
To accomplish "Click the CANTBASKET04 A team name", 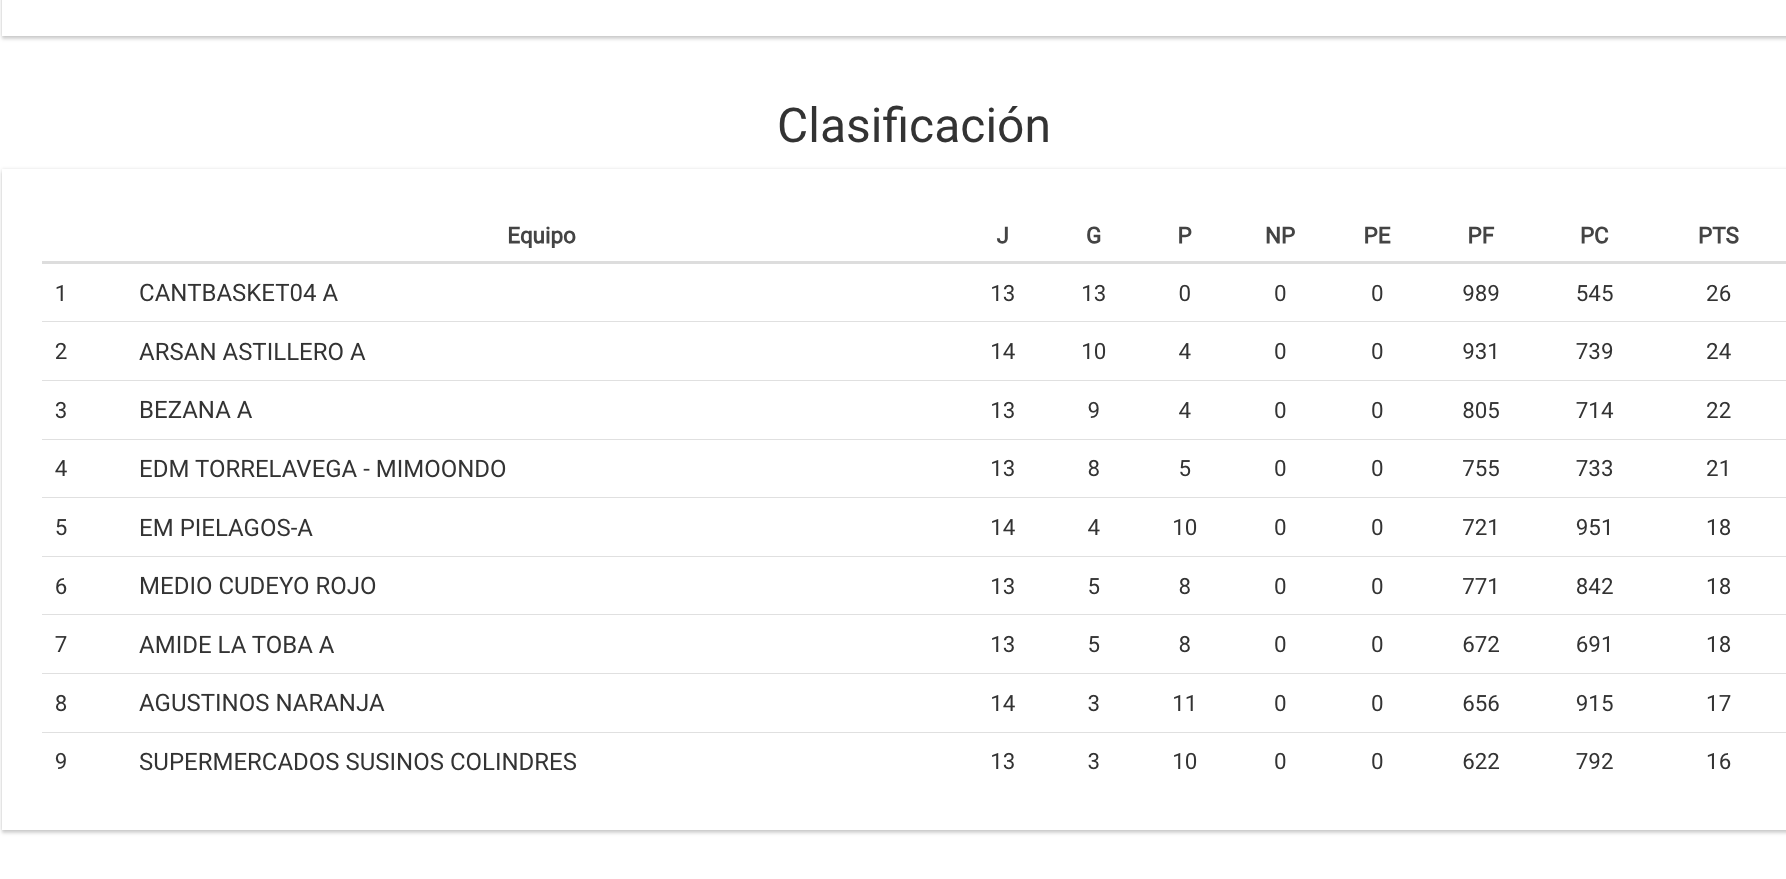I will tap(238, 293).
